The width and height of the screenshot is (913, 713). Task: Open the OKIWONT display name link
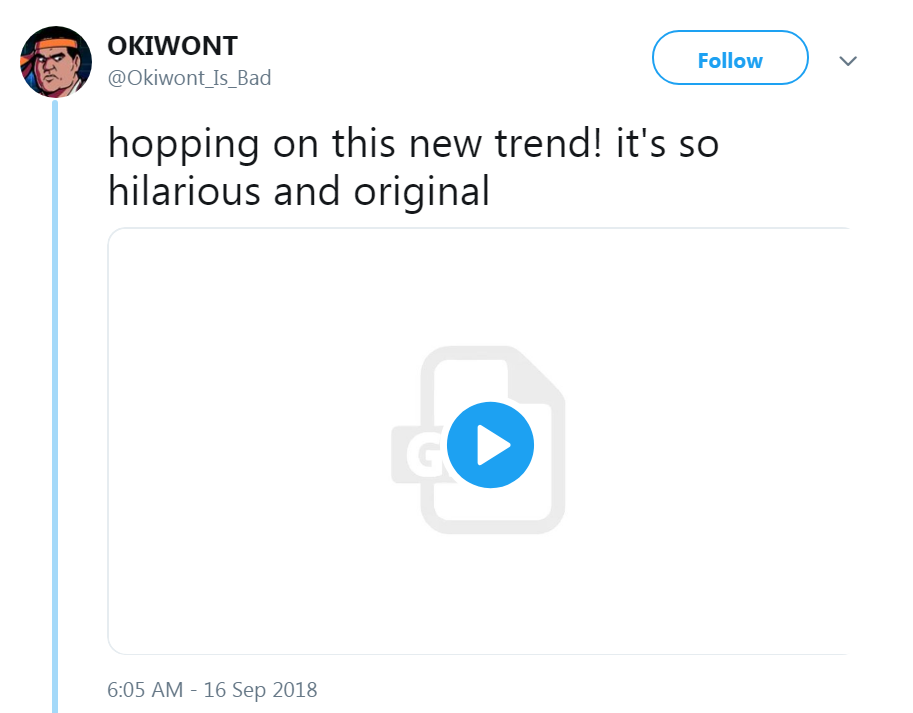tap(172, 46)
